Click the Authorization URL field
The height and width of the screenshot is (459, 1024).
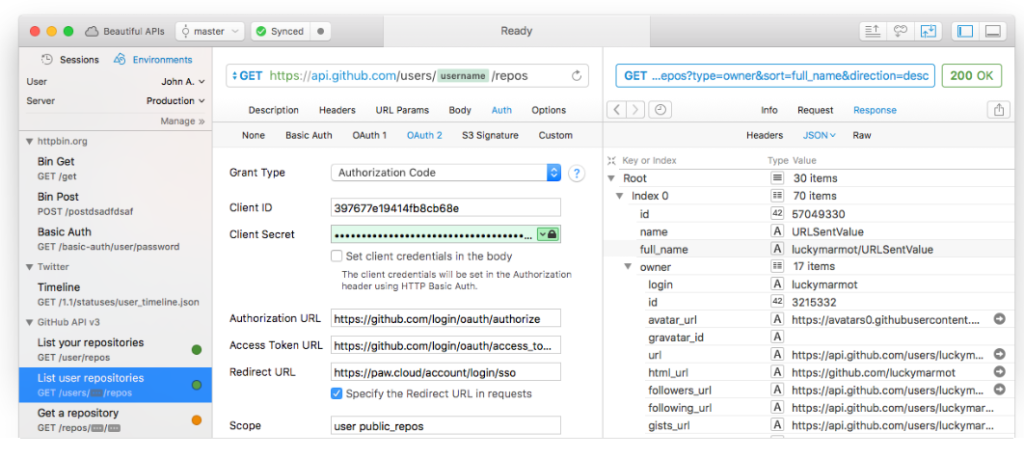click(446, 319)
